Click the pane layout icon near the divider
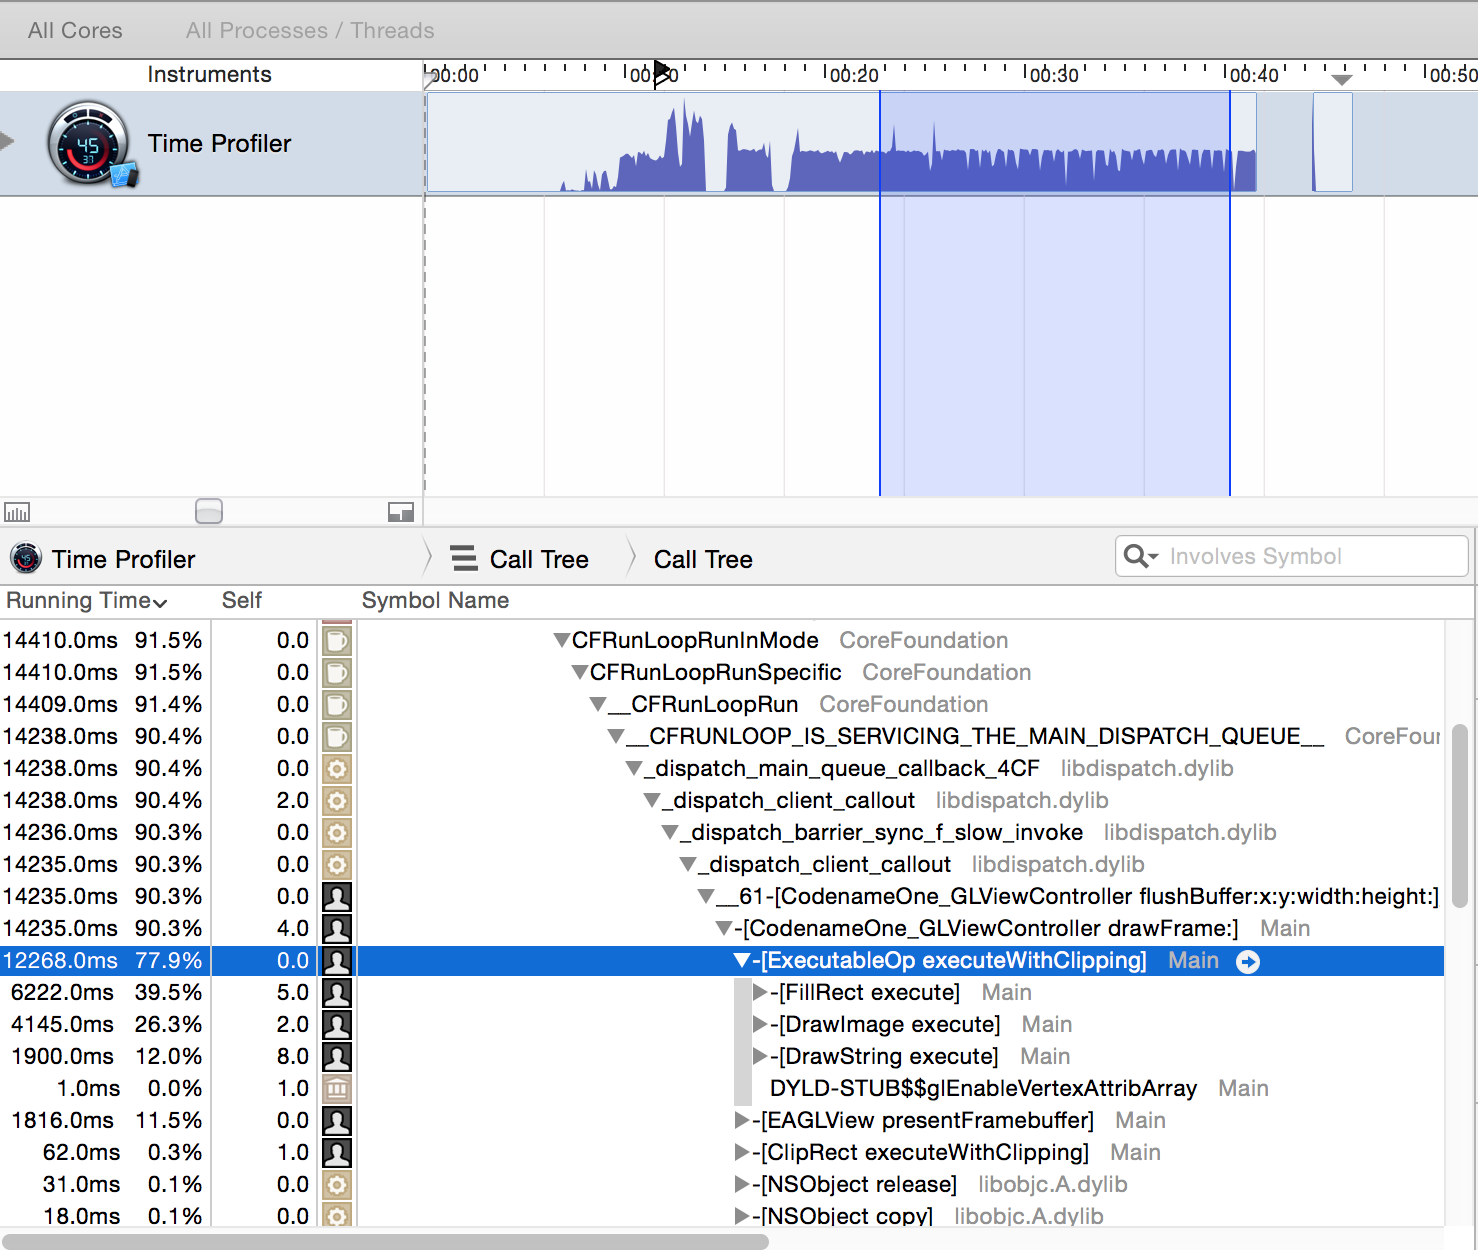The height and width of the screenshot is (1250, 1478). (401, 511)
